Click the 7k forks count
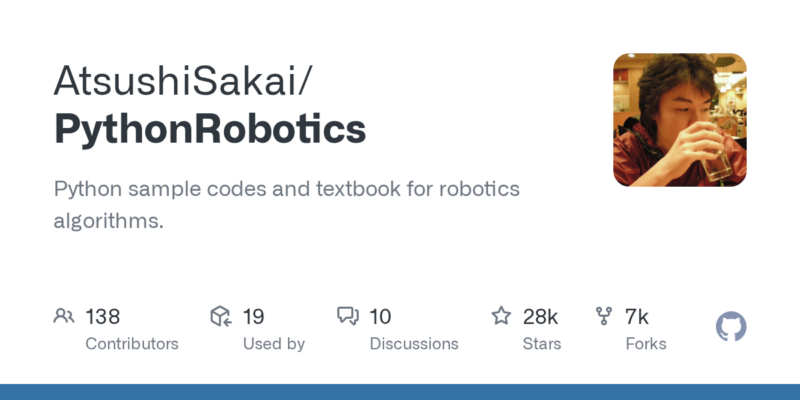The image size is (800, 400). tap(637, 317)
